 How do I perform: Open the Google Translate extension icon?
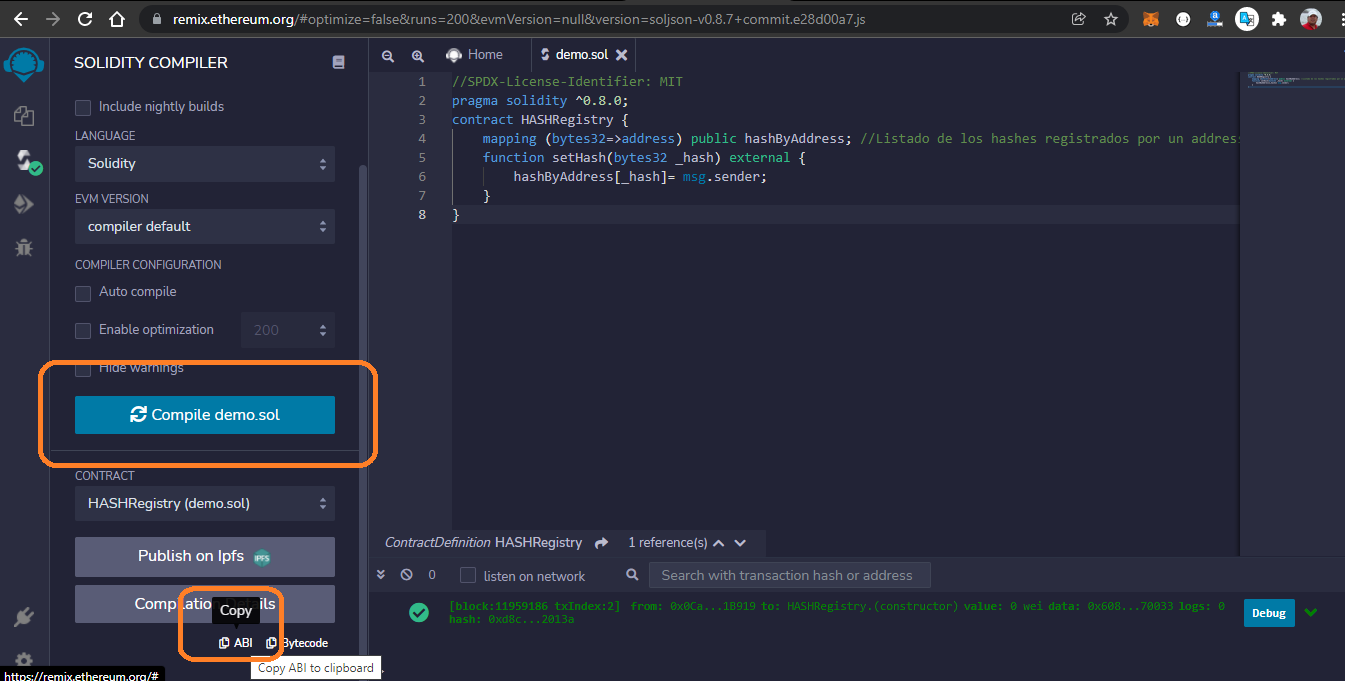(x=1246, y=19)
